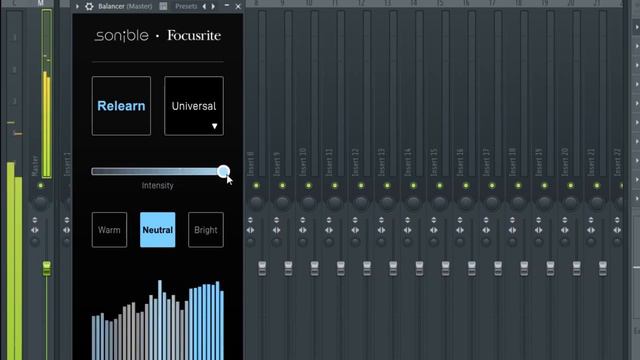Viewport: 640px width, 360px height.
Task: Adjust the Master track pan knob
Action: click(40, 202)
